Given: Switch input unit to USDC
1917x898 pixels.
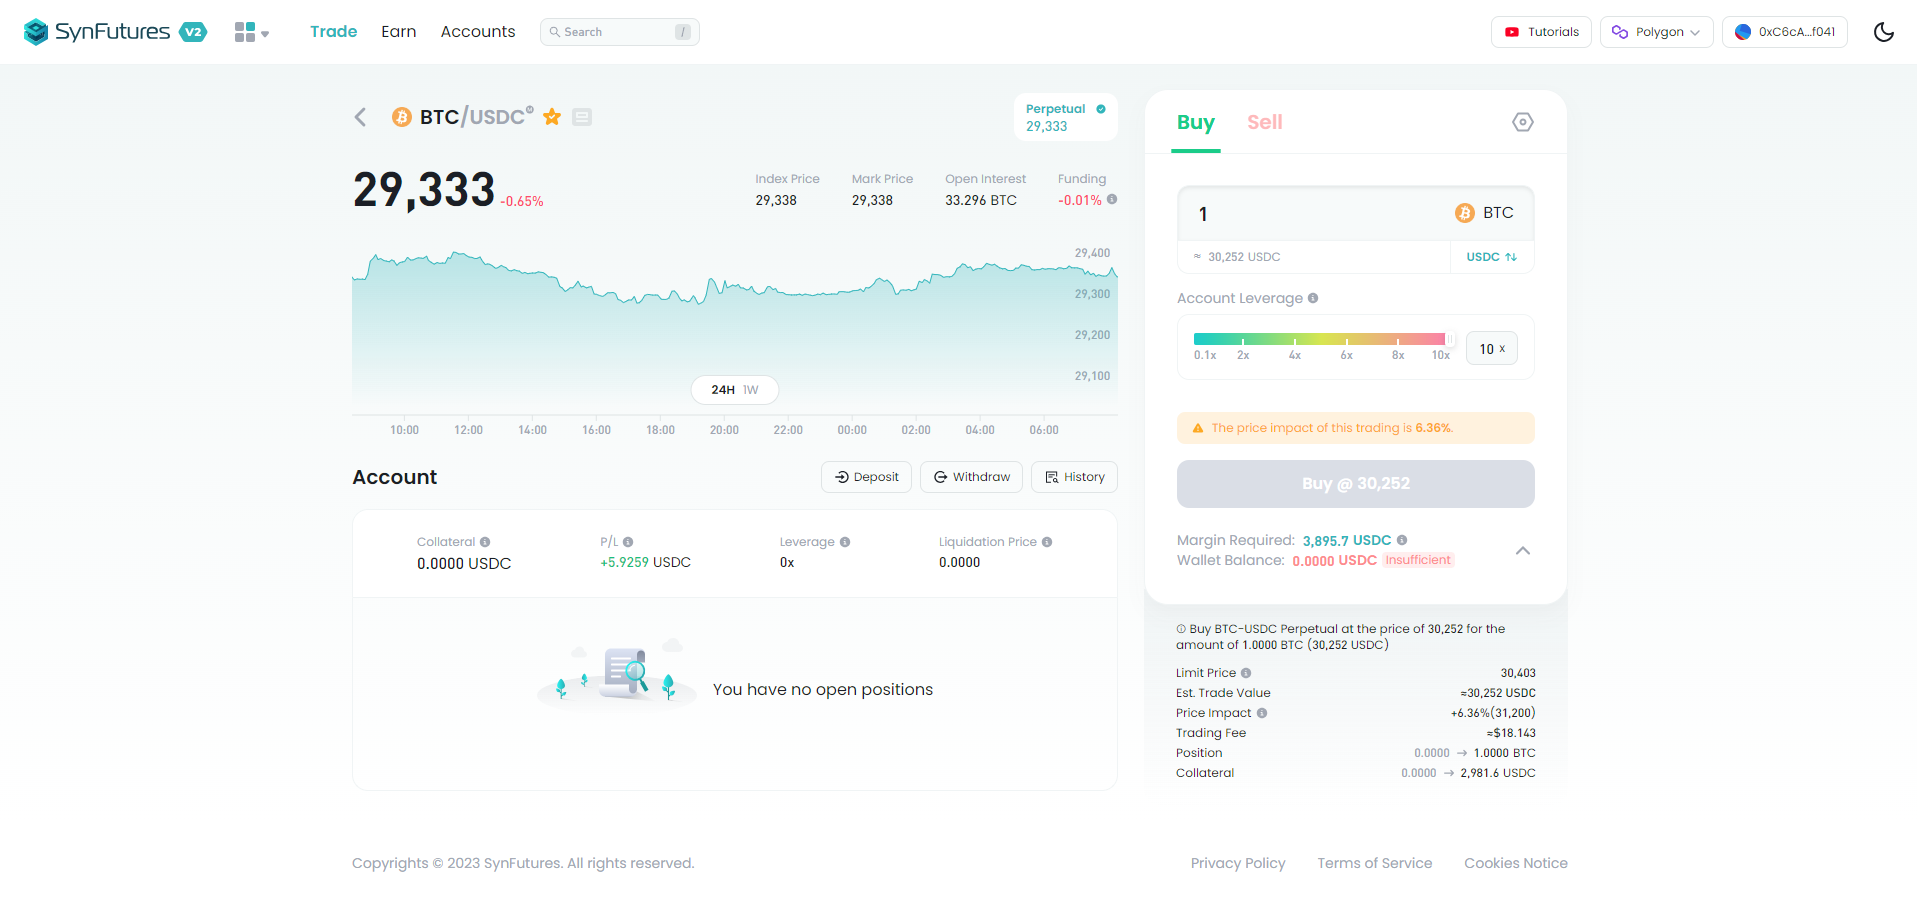Looking at the screenshot, I should point(1492,257).
